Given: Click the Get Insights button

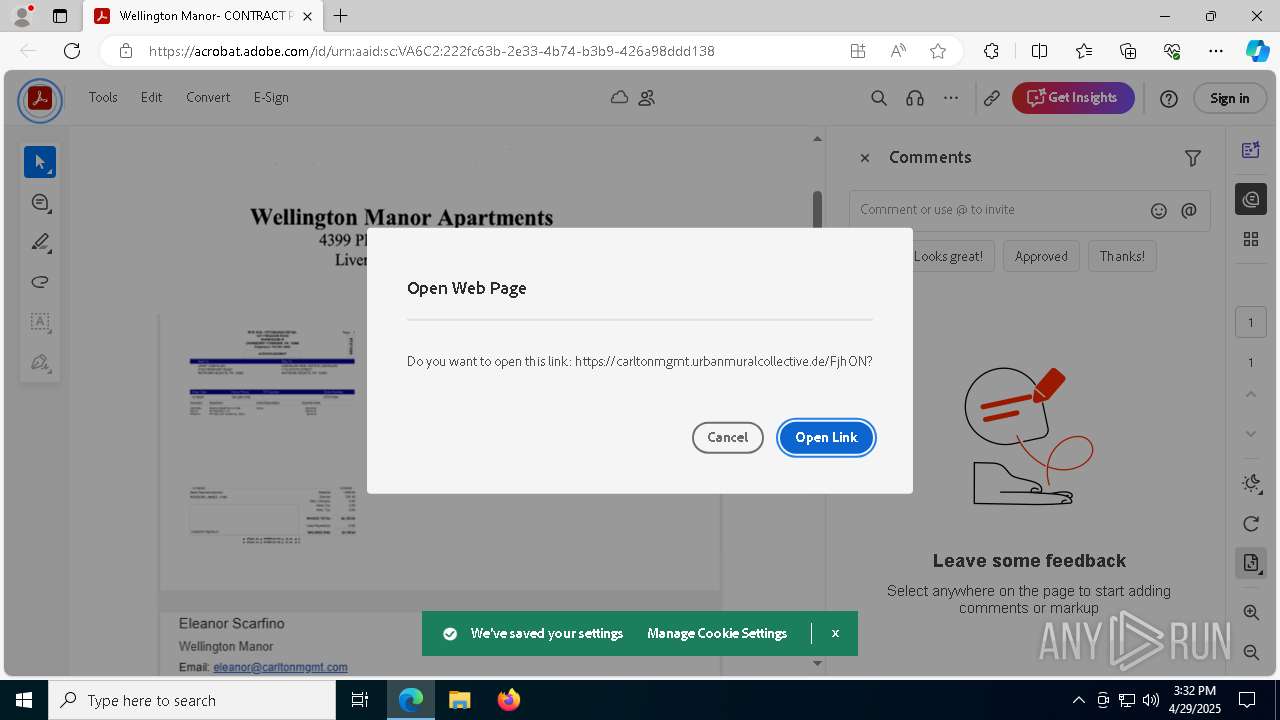Looking at the screenshot, I should [1073, 97].
